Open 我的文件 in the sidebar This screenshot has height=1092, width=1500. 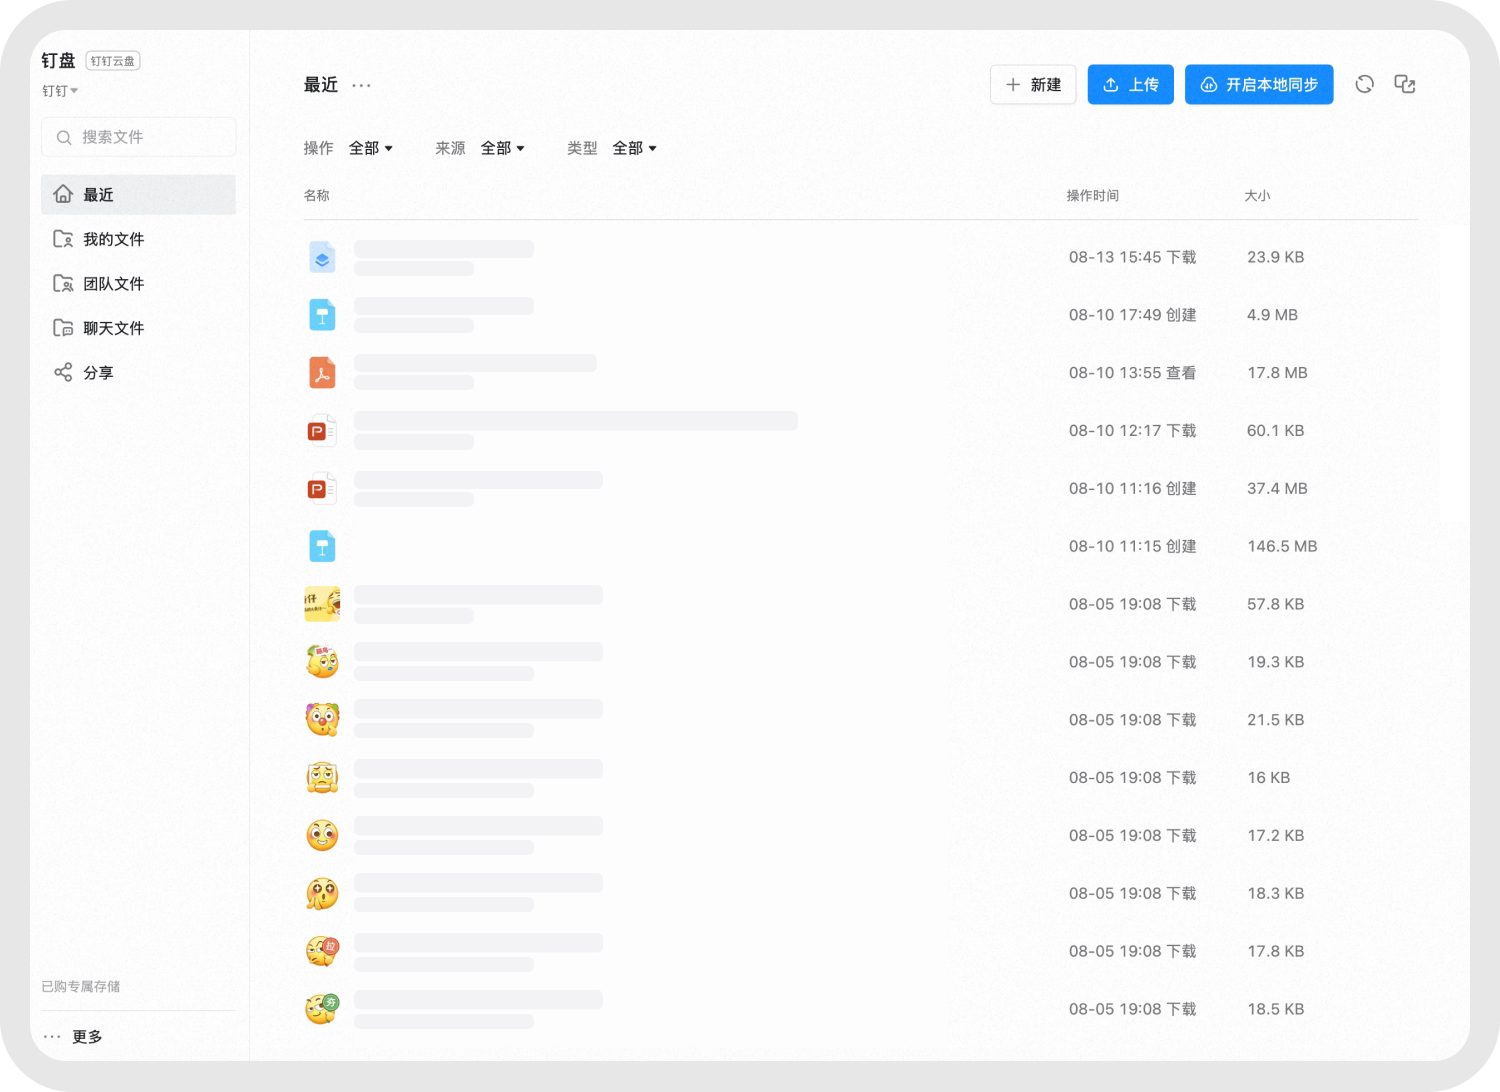tap(138, 239)
